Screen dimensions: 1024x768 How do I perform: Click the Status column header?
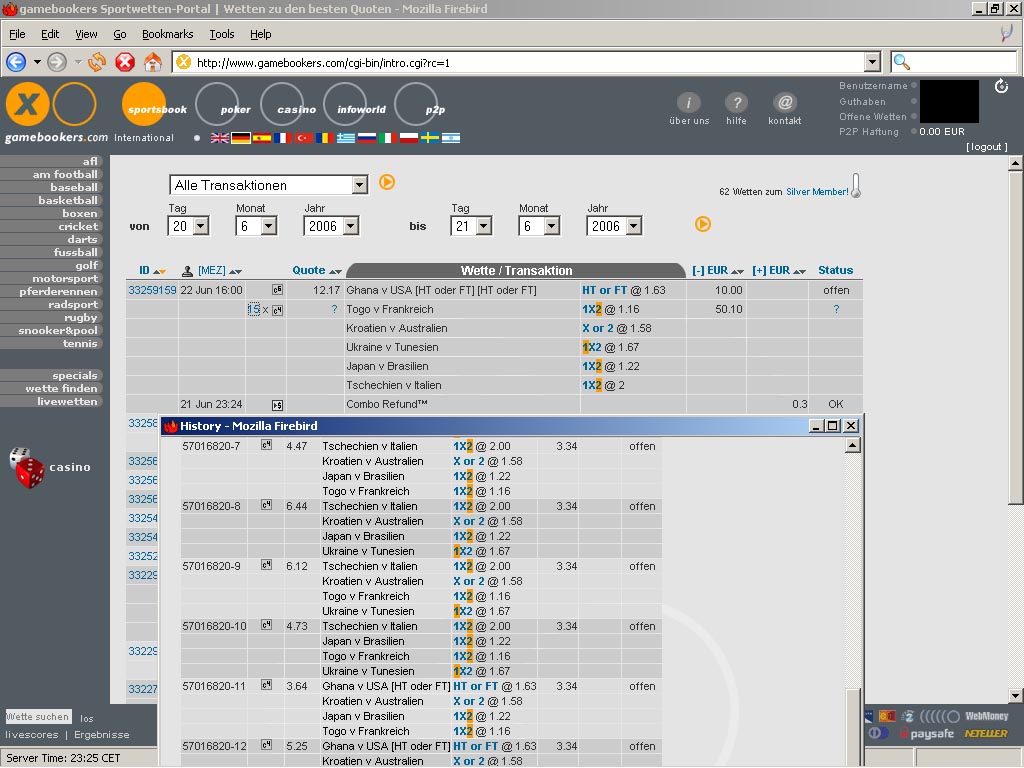click(835, 270)
